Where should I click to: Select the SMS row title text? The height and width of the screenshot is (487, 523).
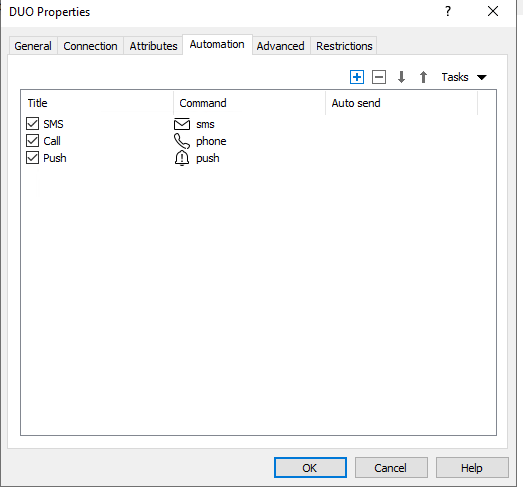pyautogui.click(x=53, y=124)
